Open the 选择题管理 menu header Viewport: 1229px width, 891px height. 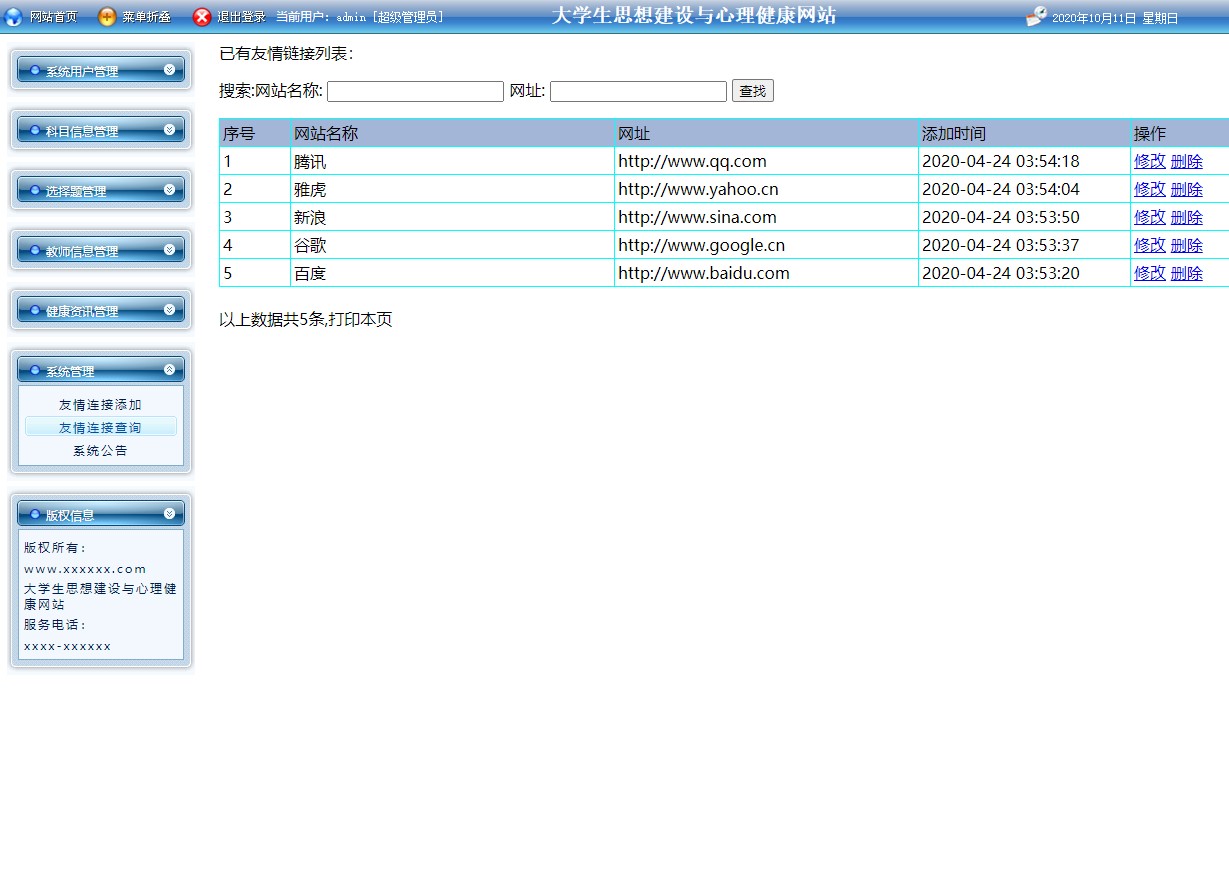tap(101, 190)
